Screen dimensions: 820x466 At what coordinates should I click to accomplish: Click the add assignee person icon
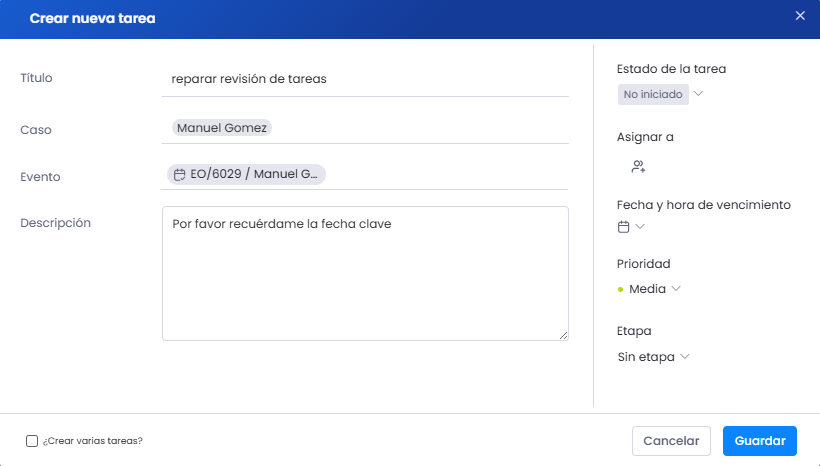(x=639, y=167)
